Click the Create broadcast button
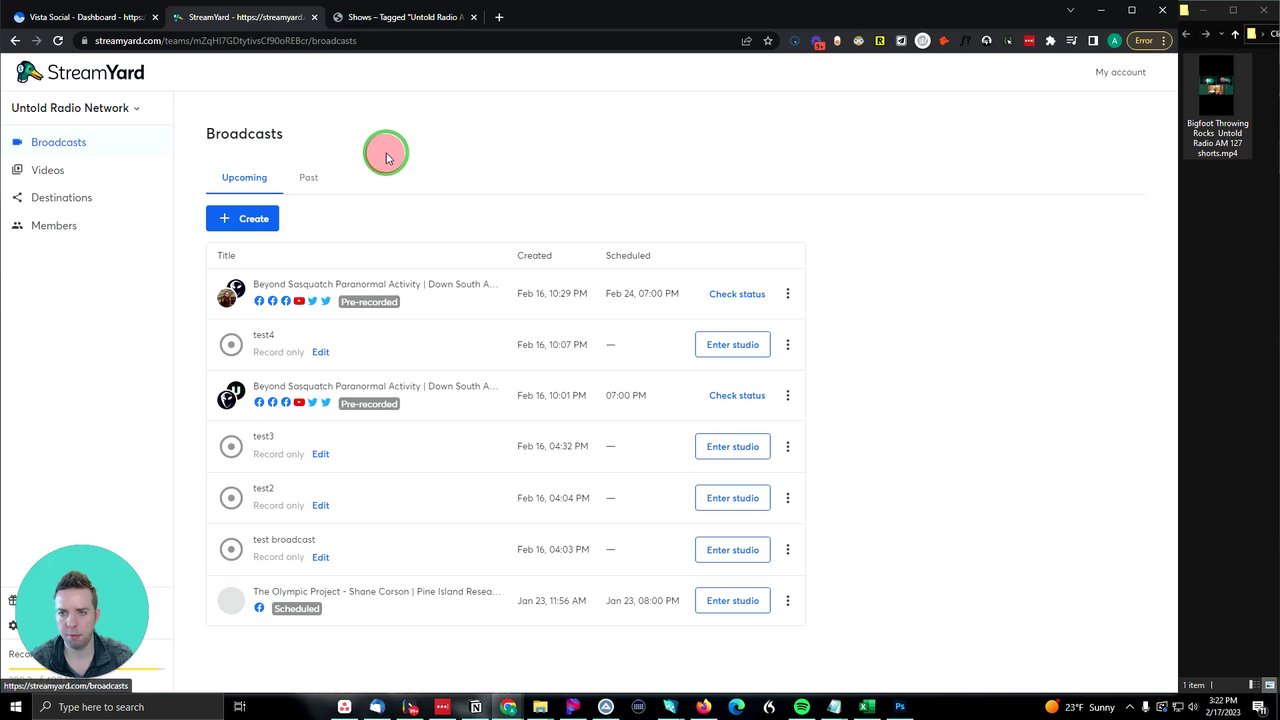 tap(242, 218)
